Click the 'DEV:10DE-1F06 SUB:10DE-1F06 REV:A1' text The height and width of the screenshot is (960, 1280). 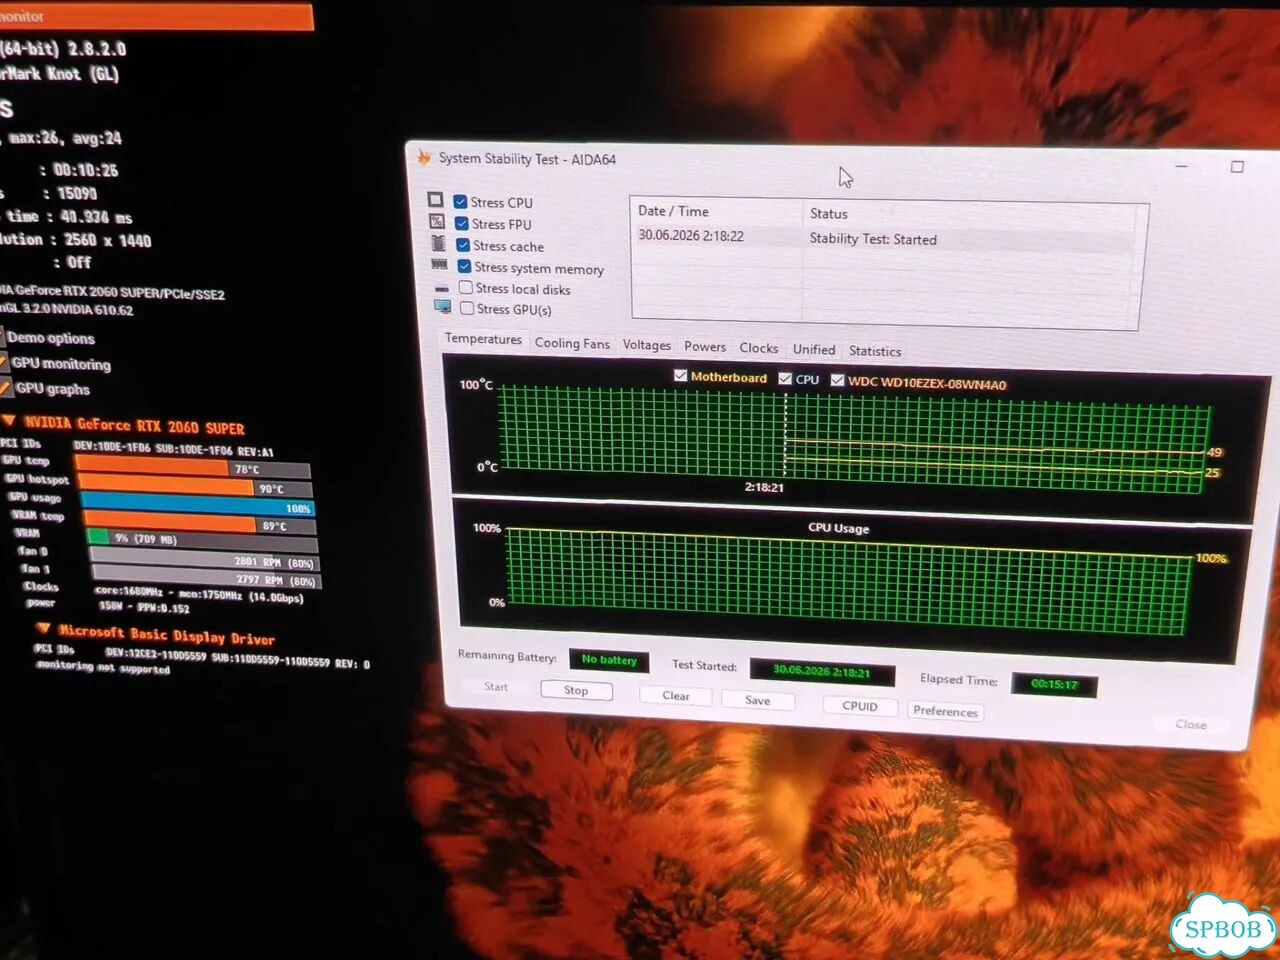173,449
